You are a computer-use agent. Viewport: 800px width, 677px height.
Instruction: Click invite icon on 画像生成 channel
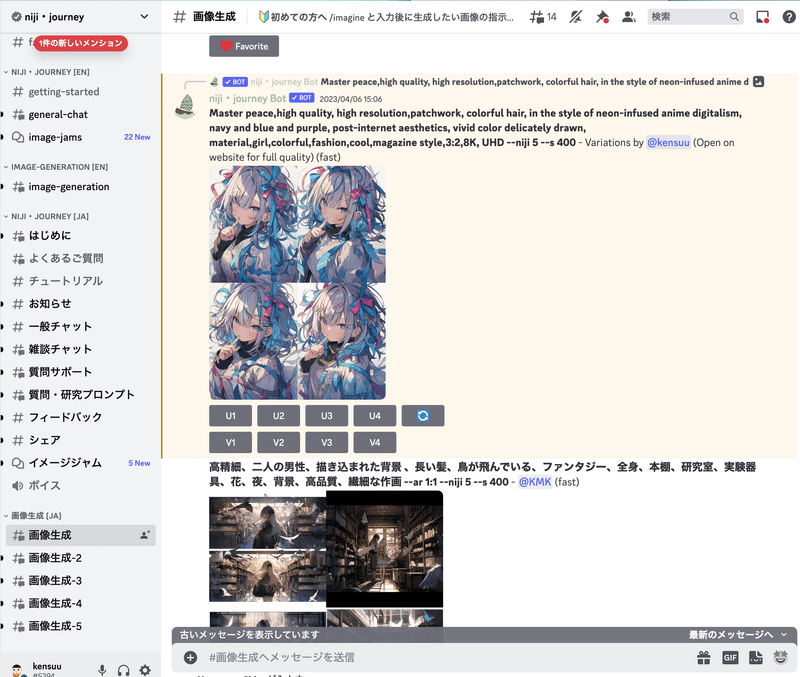click(145, 535)
